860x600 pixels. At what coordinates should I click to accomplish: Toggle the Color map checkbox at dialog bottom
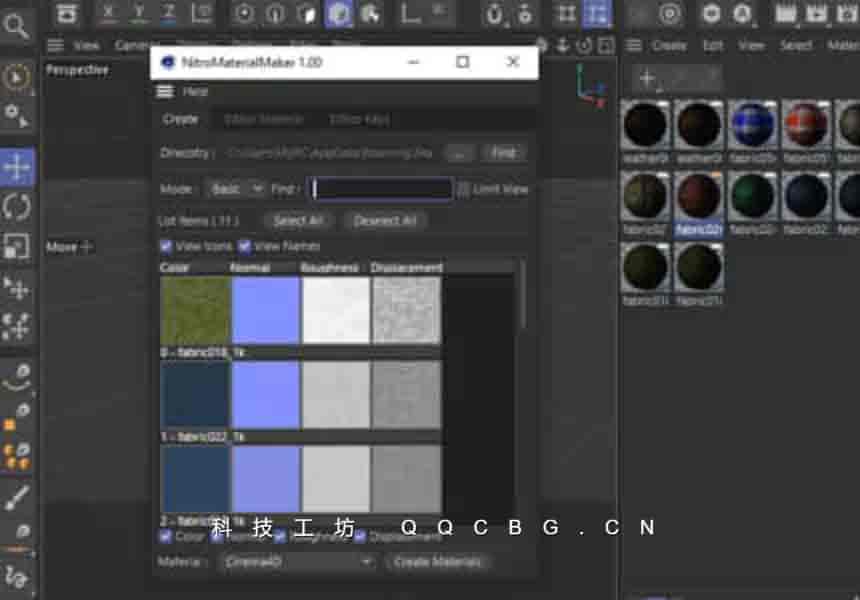coord(165,536)
